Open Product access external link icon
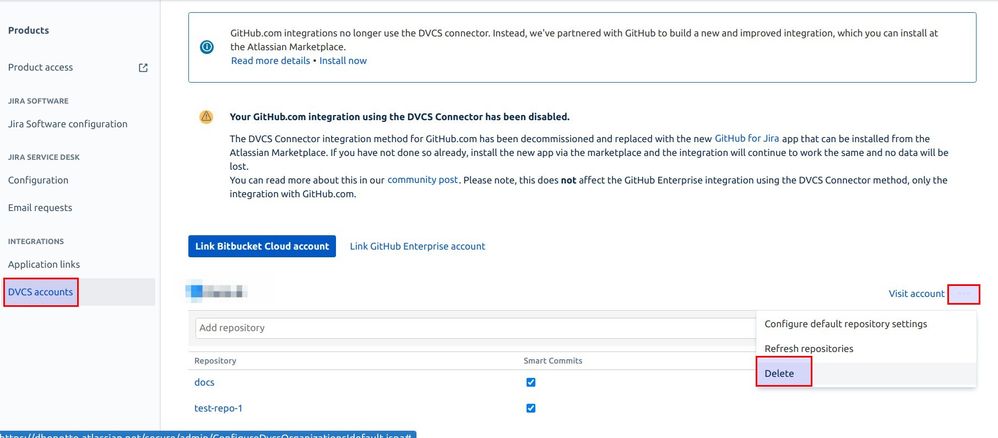 [143, 67]
